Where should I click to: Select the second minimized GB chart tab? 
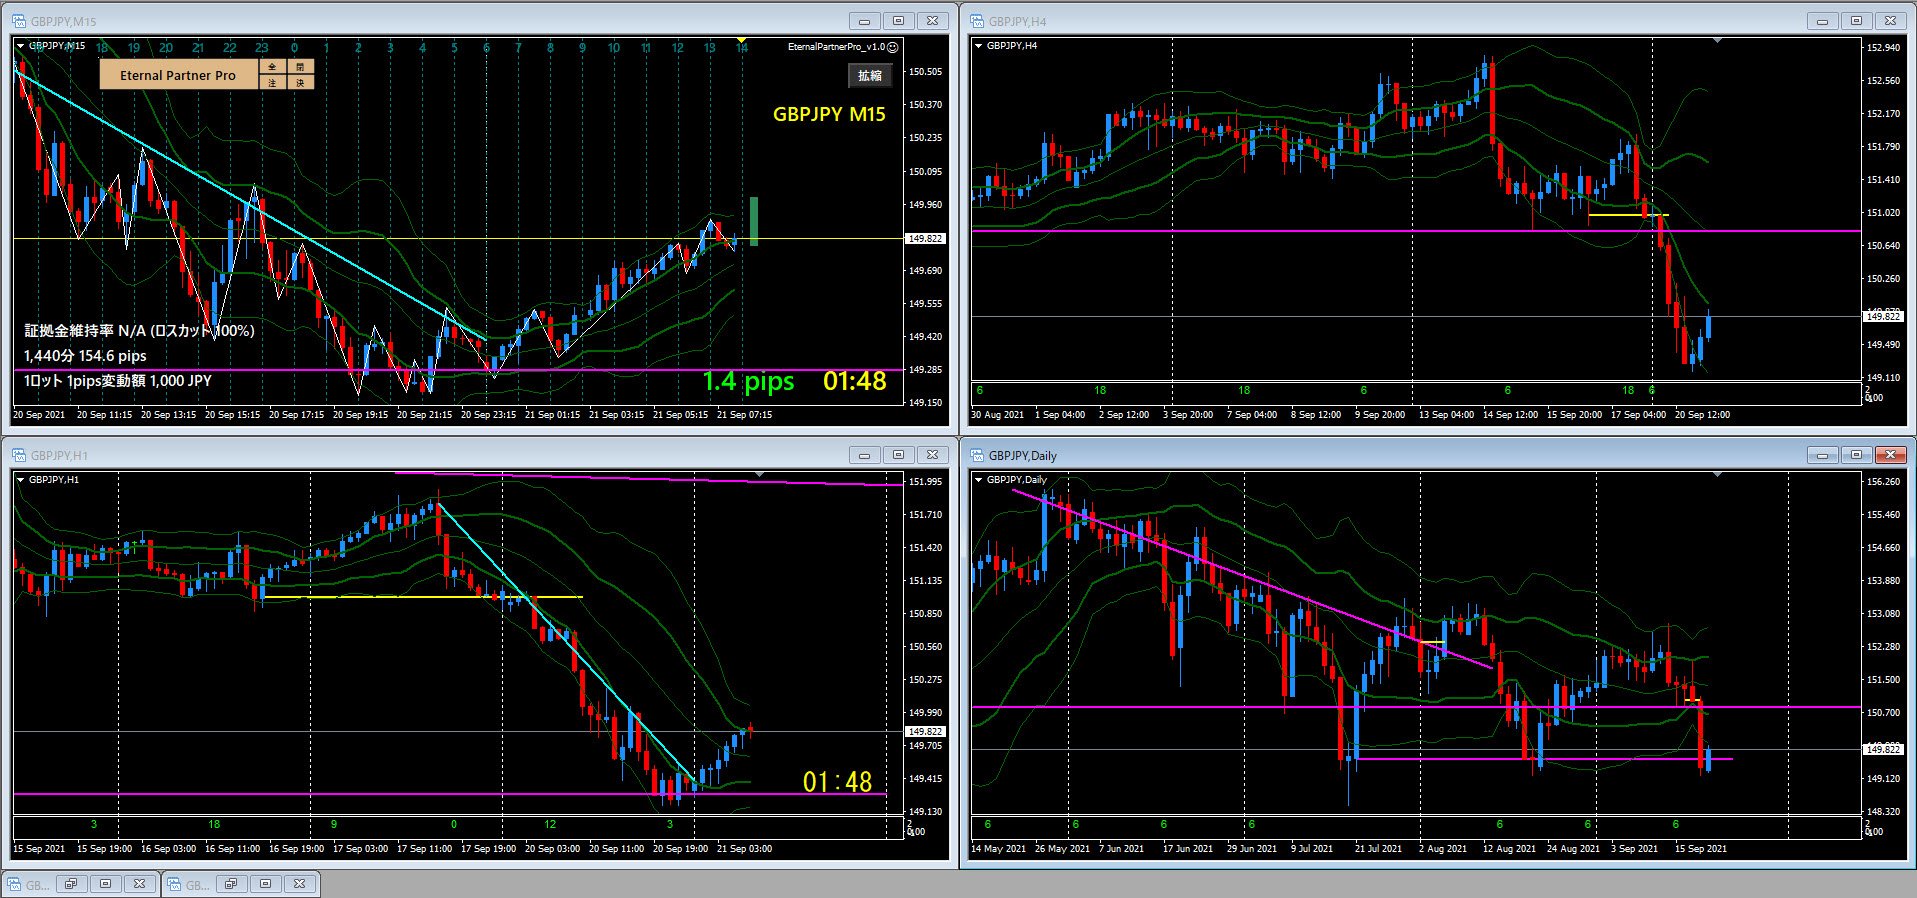(188, 885)
